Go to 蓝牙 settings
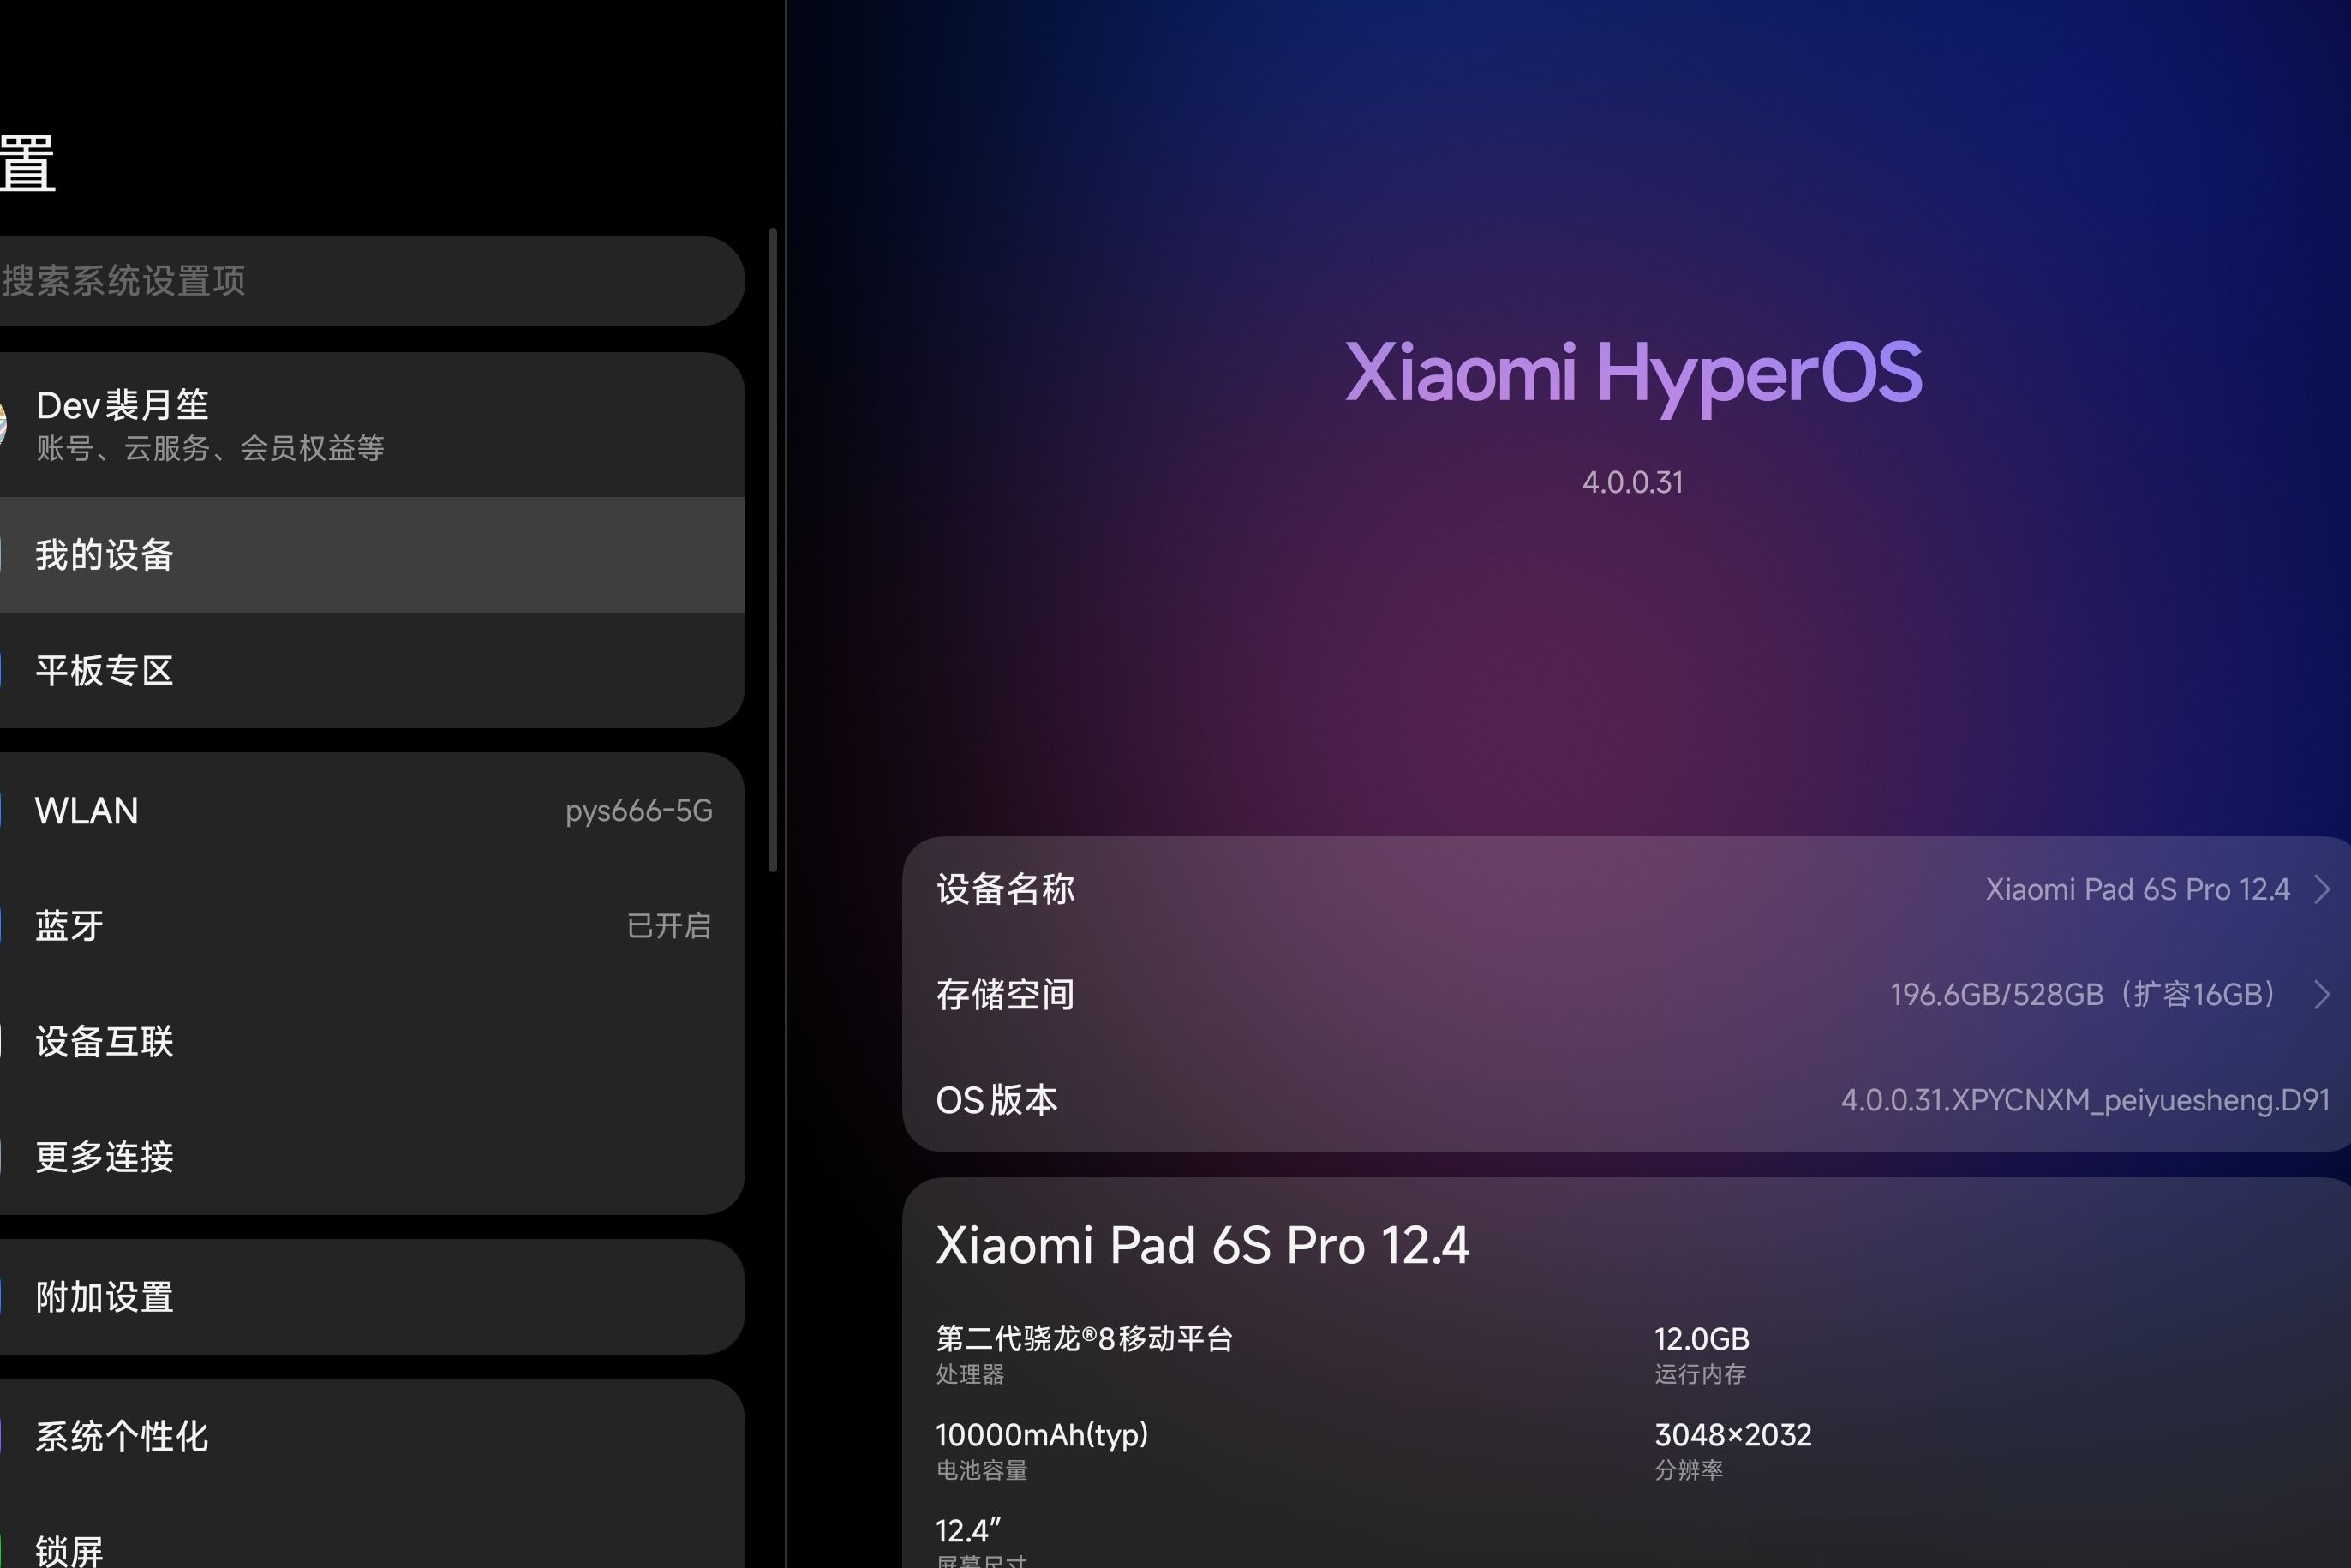 [x=371, y=926]
